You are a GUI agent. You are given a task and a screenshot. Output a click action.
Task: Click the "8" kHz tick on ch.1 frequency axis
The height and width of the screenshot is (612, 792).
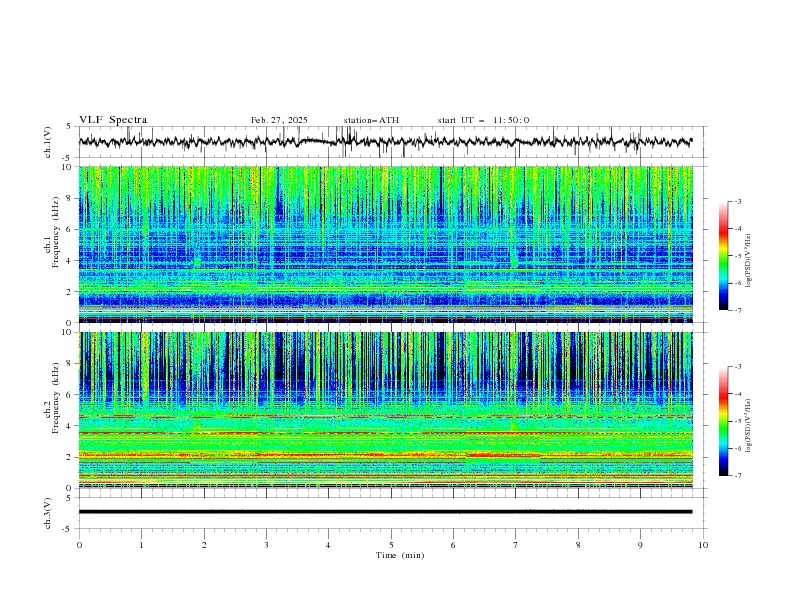click(71, 198)
